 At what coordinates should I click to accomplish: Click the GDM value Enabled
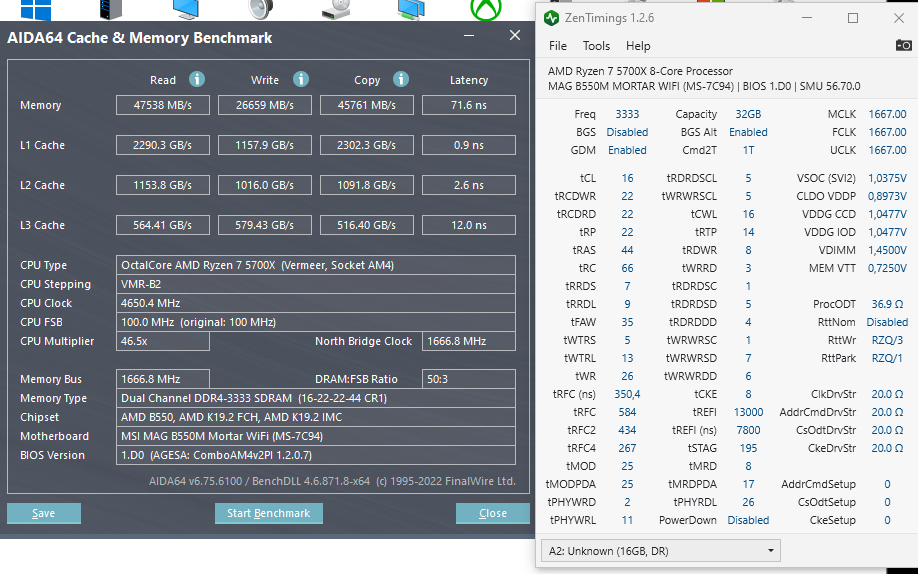627,151
